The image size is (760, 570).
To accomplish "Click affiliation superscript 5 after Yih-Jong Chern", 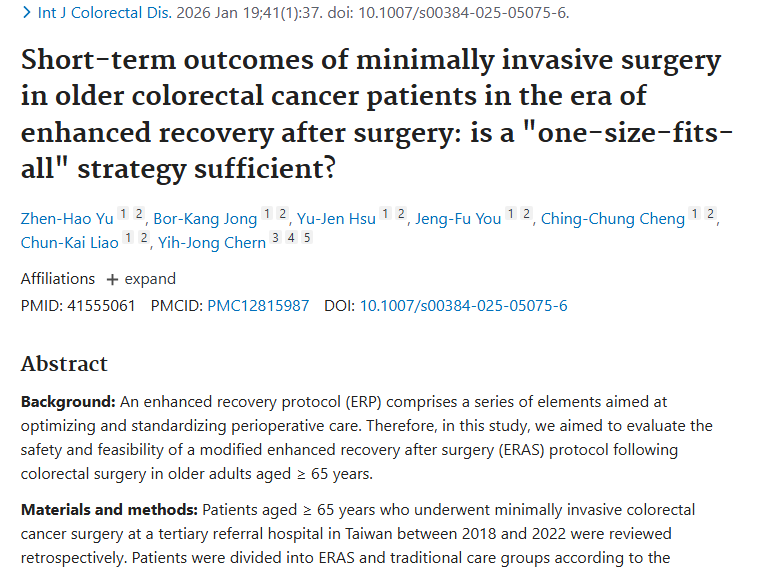I will pyautogui.click(x=307, y=238).
